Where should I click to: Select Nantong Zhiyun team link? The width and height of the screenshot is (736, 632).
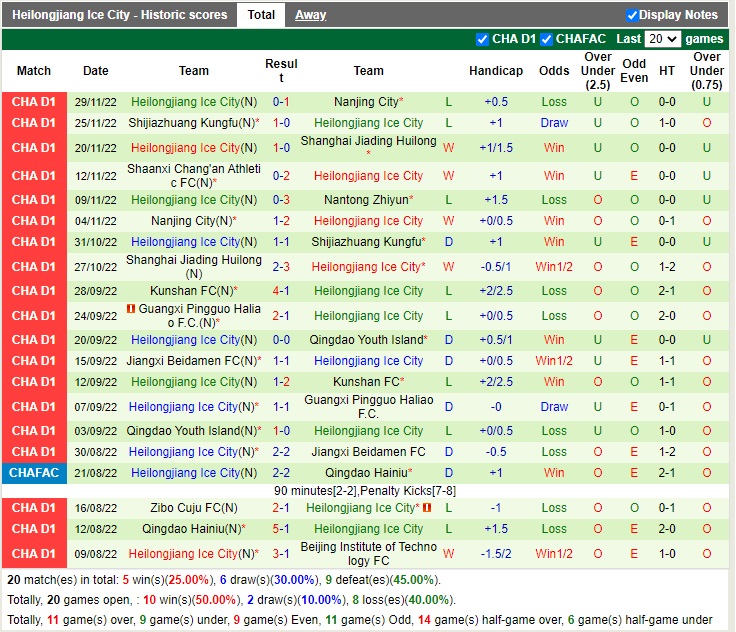pyautogui.click(x=365, y=200)
